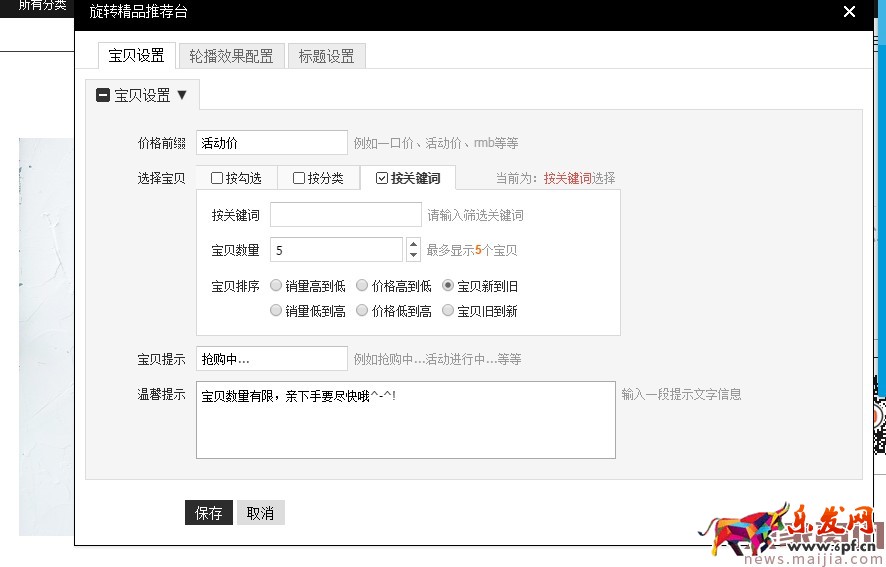The height and width of the screenshot is (567, 886).
Task: Check the 按勾选 option
Action: [217, 178]
